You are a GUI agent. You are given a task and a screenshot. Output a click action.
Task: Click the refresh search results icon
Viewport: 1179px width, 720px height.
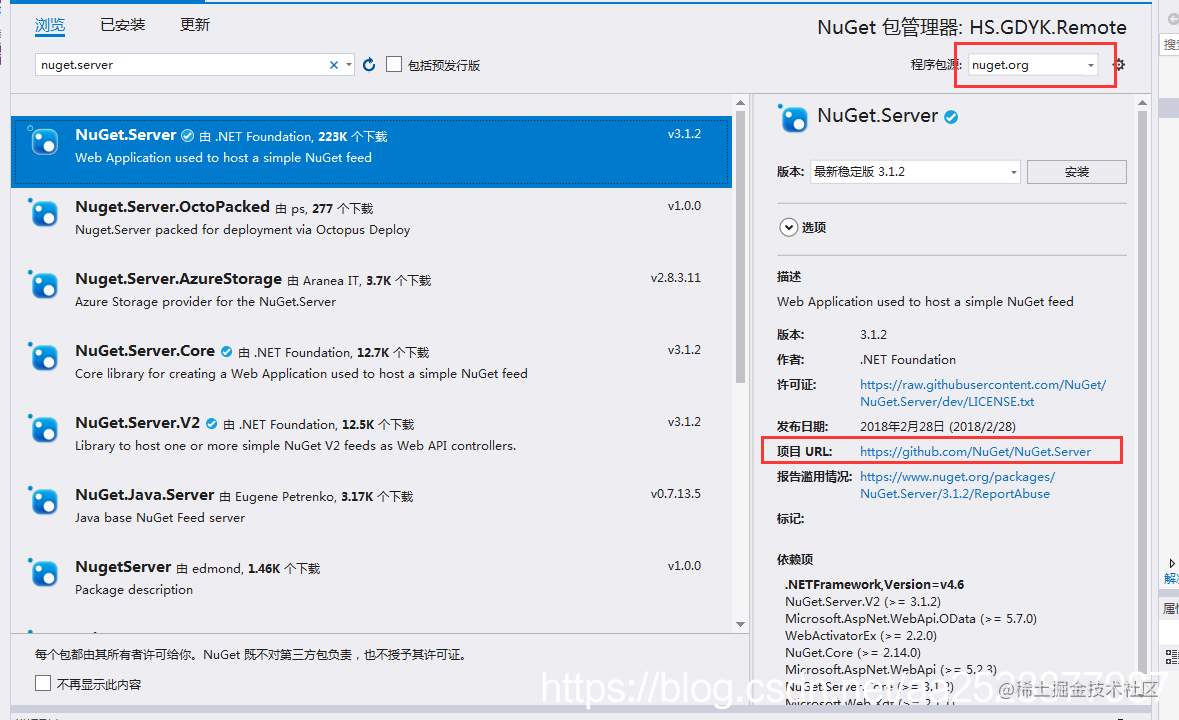click(368, 63)
